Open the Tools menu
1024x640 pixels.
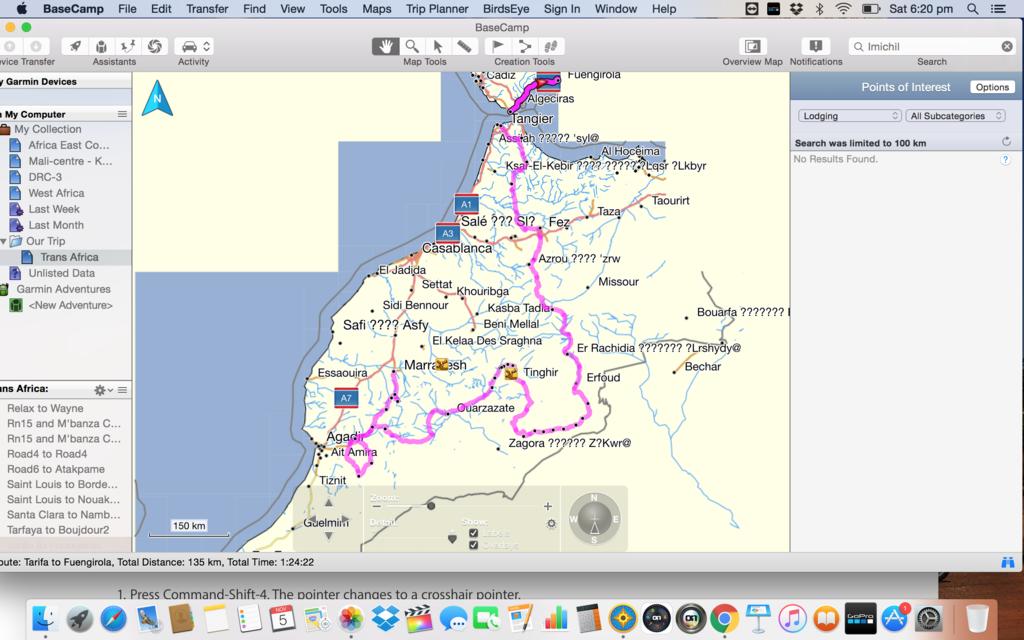click(x=333, y=8)
